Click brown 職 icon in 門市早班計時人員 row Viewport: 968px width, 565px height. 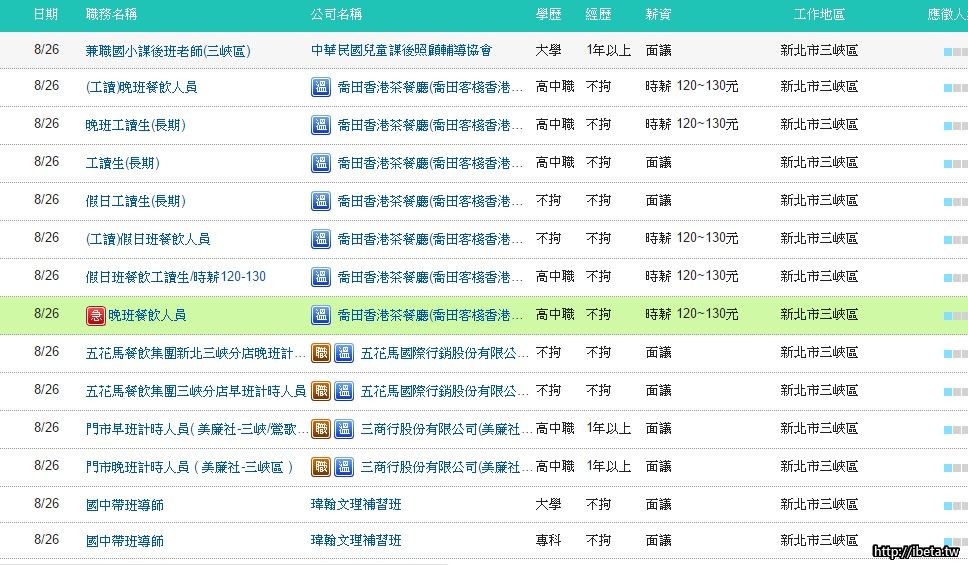point(321,429)
